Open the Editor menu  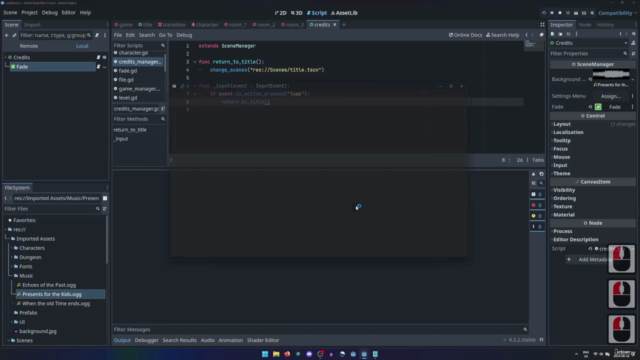tap(69, 13)
